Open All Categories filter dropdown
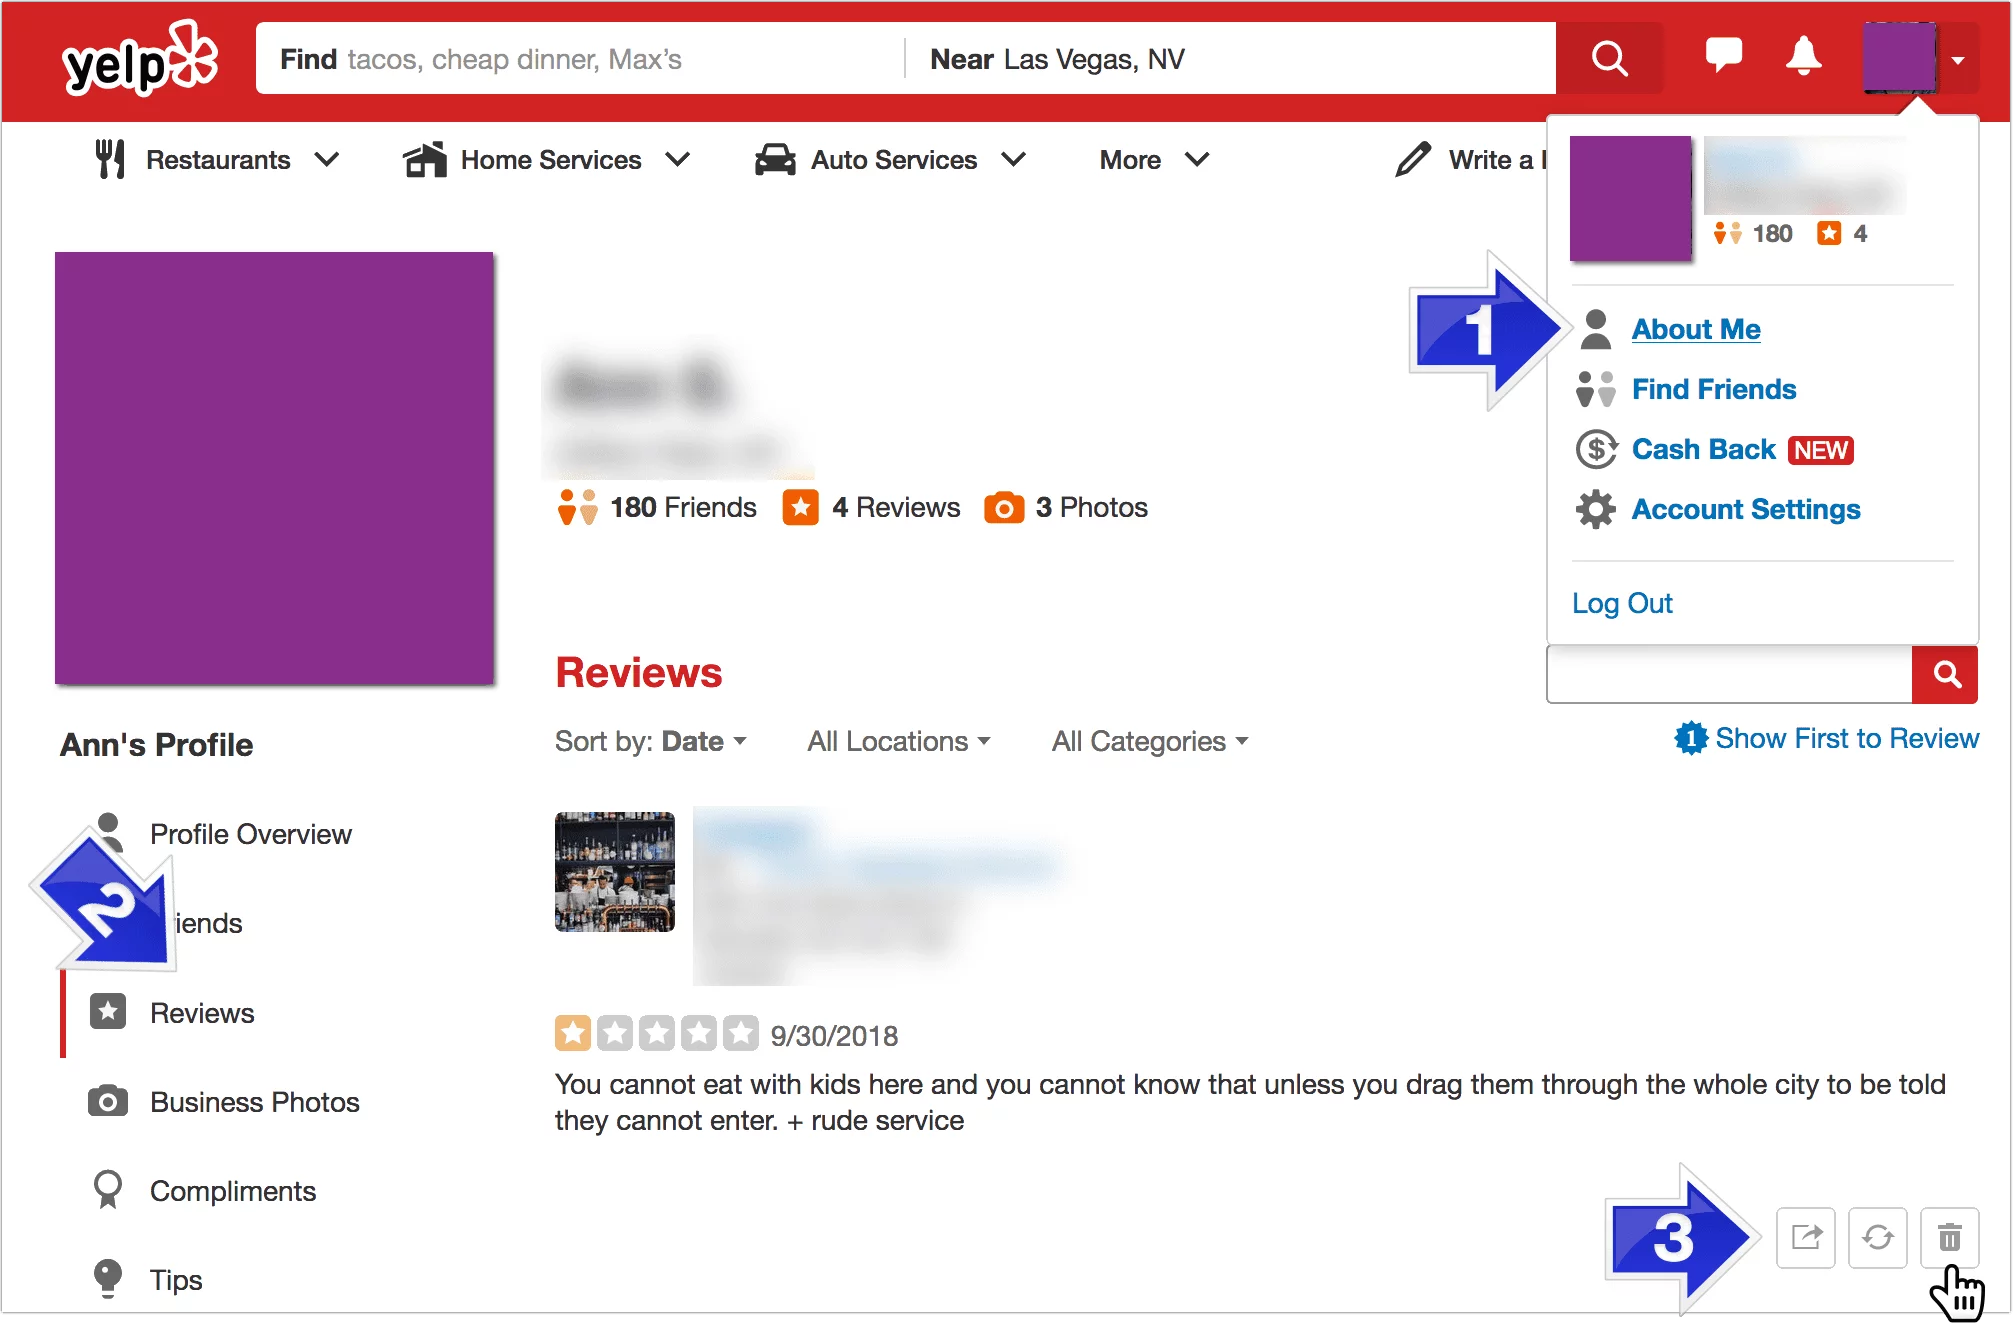2014x1340 pixels. coord(1150,741)
